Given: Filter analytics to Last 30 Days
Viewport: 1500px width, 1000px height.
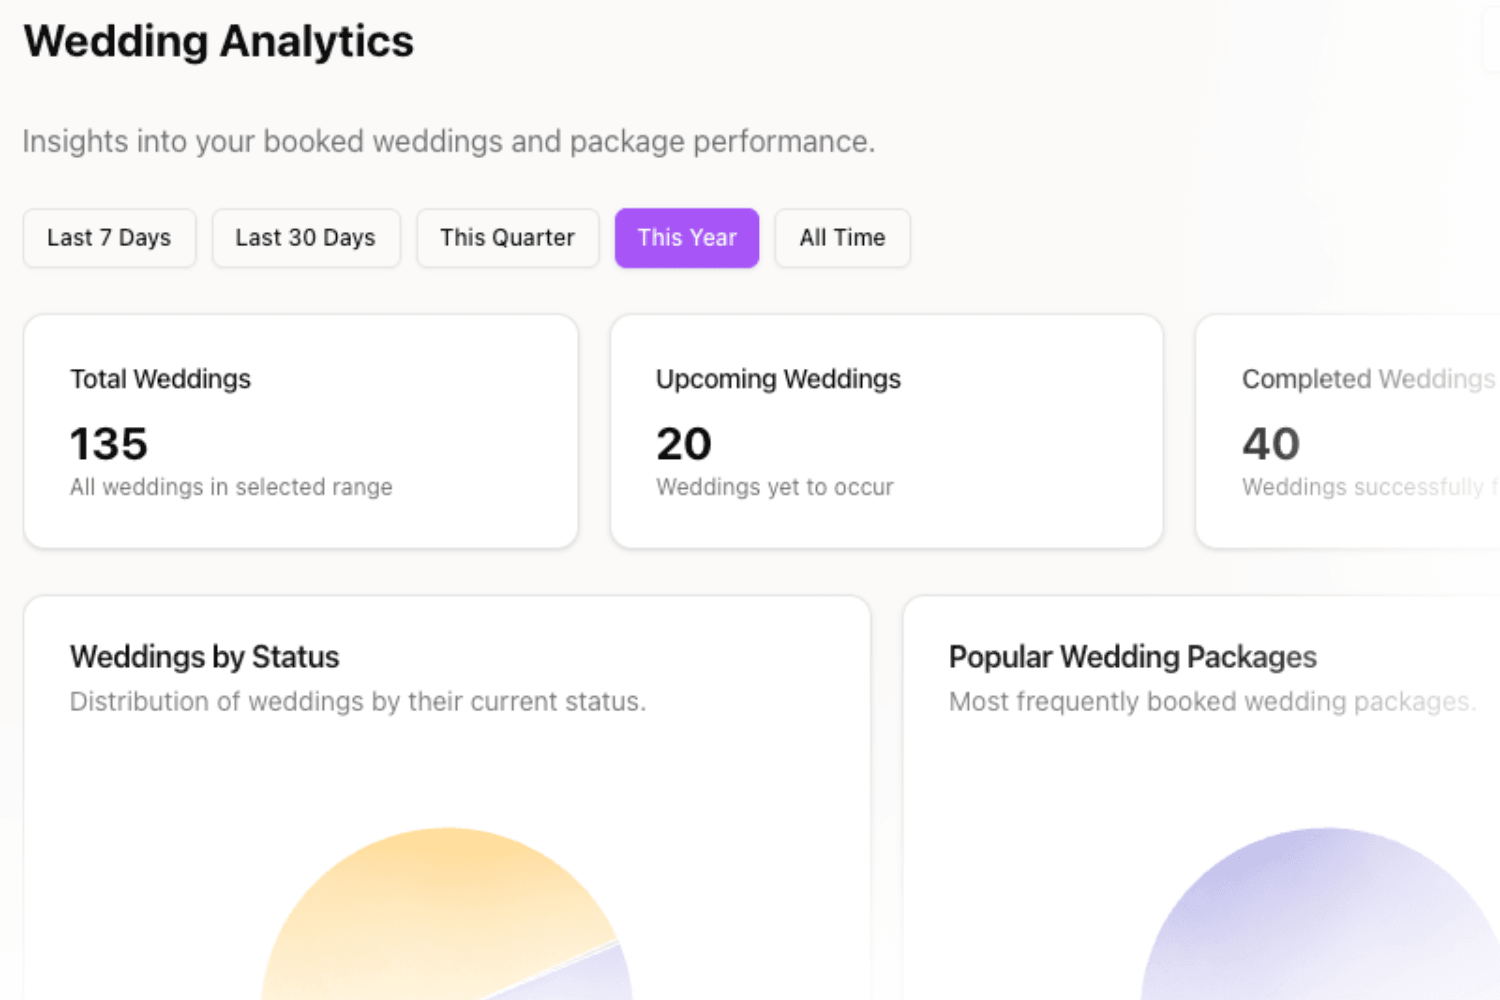Looking at the screenshot, I should point(305,238).
